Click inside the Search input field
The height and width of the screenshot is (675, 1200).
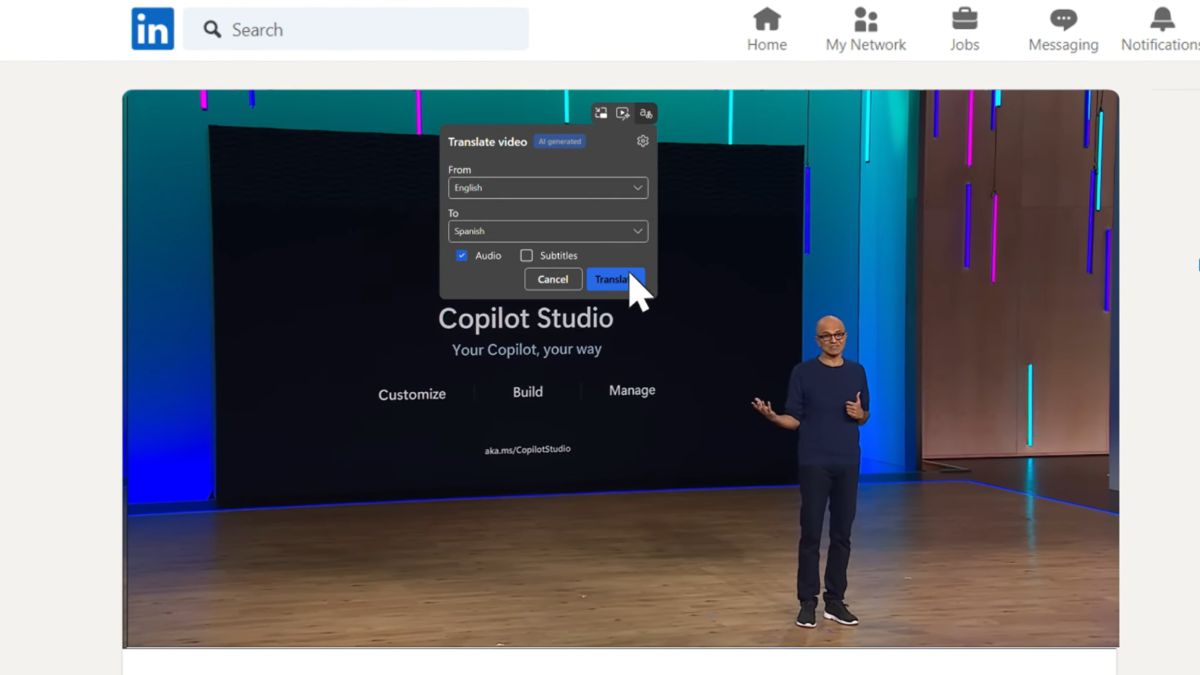pos(350,30)
